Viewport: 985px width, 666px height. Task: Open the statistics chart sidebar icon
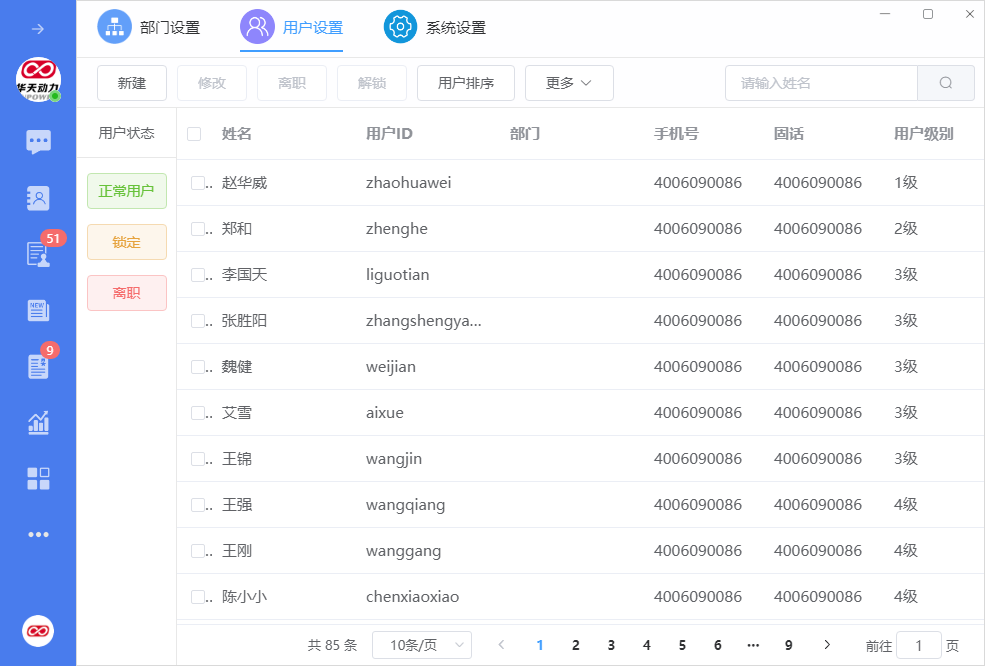[38, 422]
